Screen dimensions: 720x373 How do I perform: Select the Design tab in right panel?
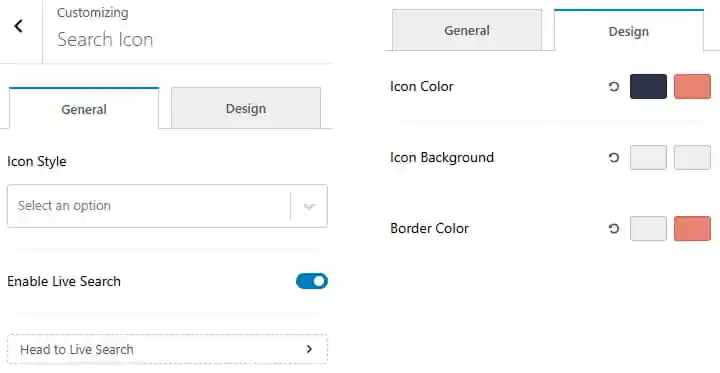click(x=629, y=30)
